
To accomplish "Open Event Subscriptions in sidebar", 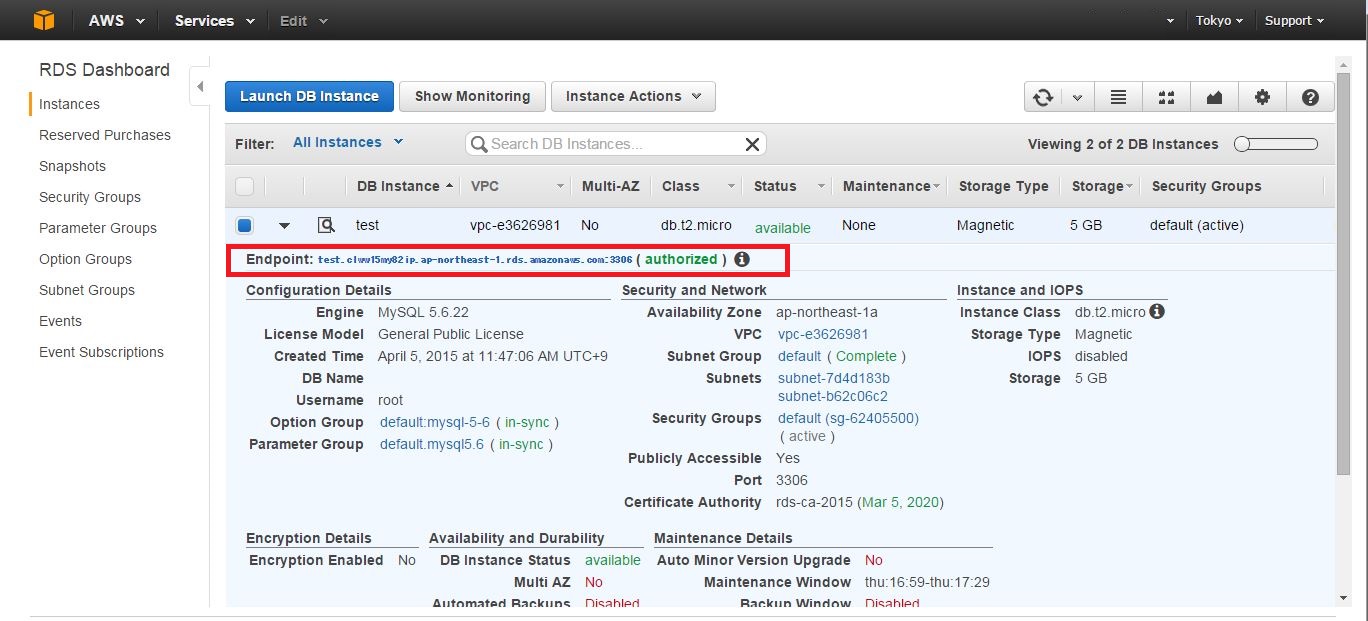I will point(101,352).
